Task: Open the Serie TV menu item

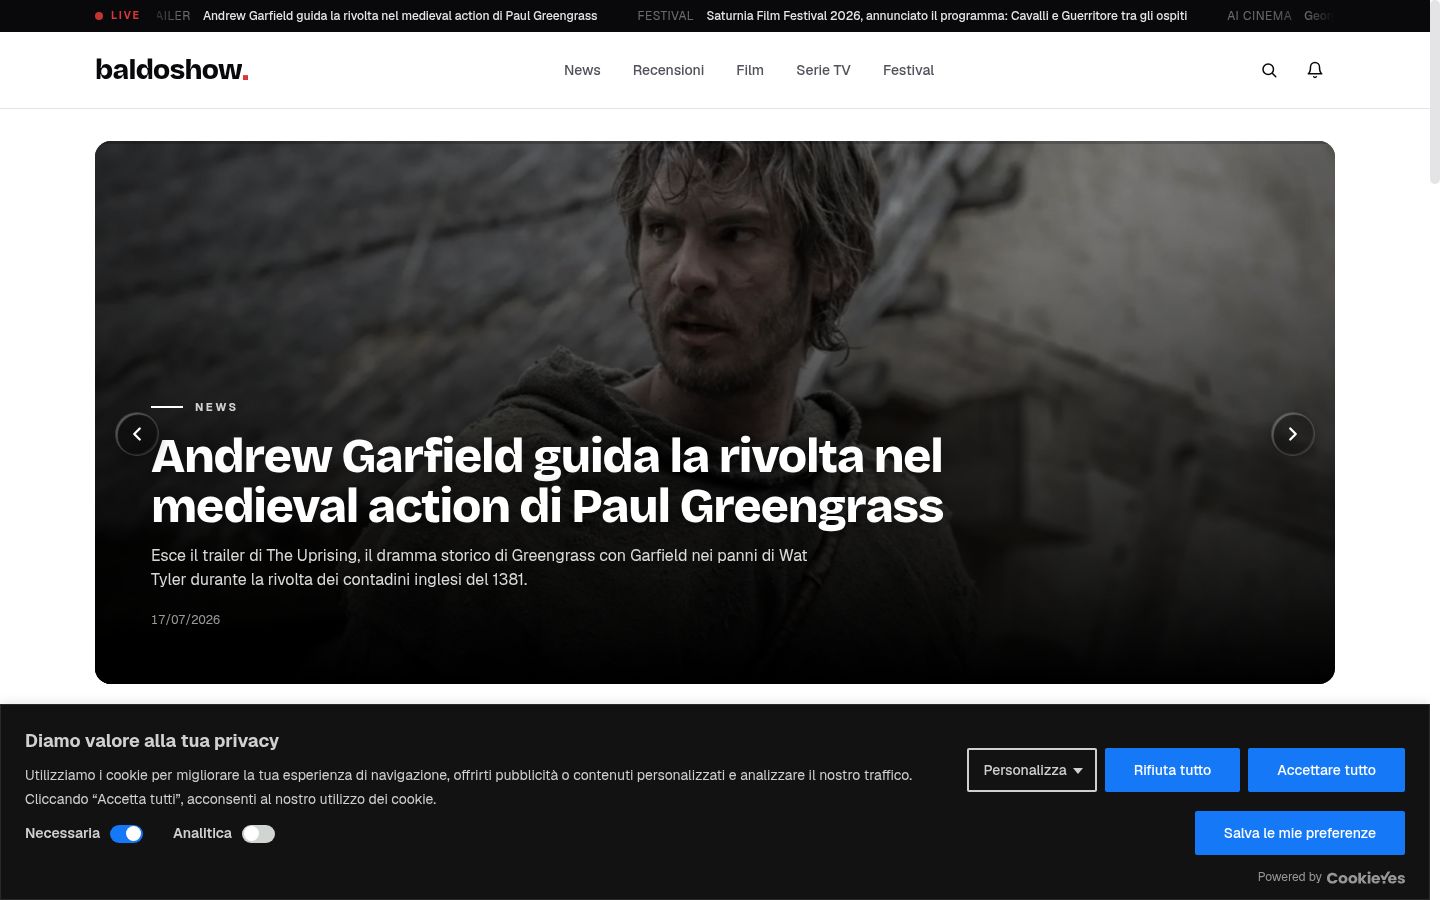Action: click(823, 70)
